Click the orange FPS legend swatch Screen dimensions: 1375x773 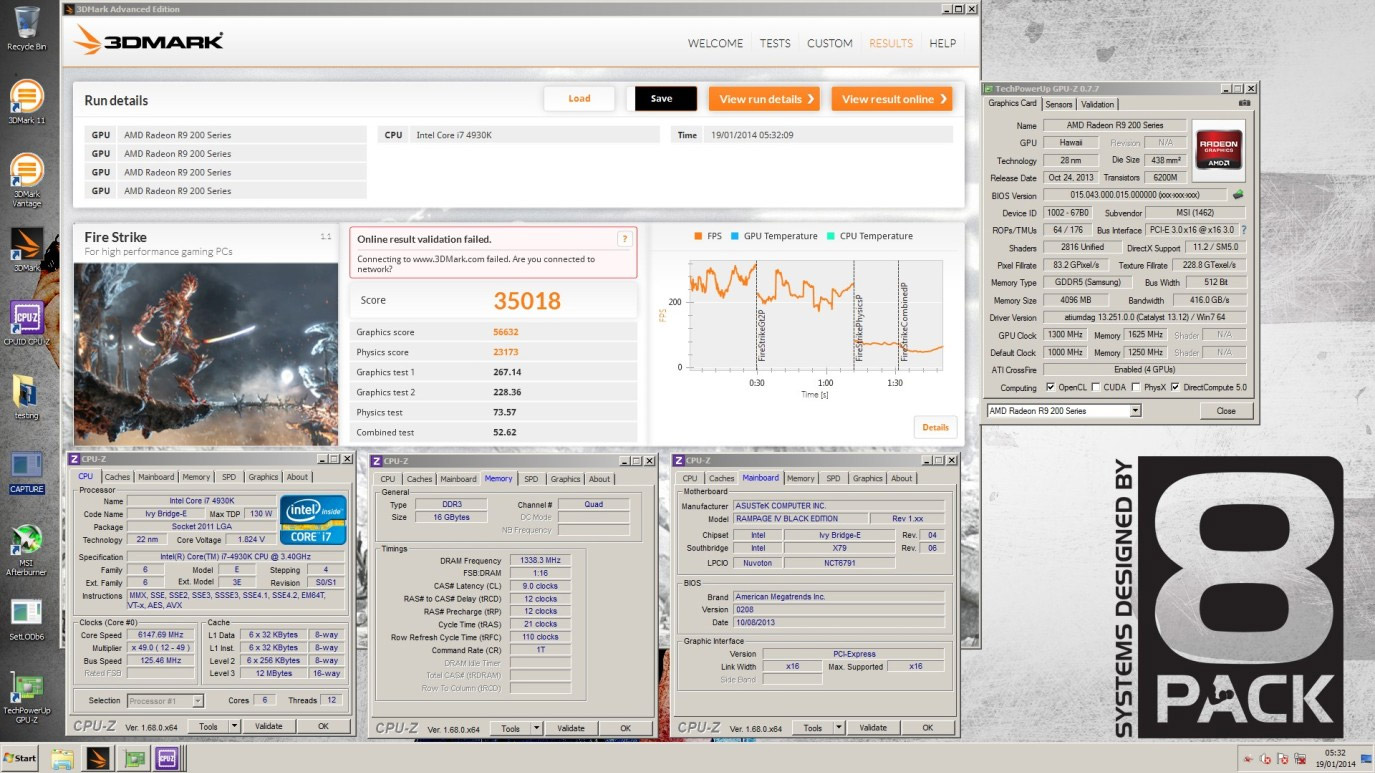pos(698,236)
